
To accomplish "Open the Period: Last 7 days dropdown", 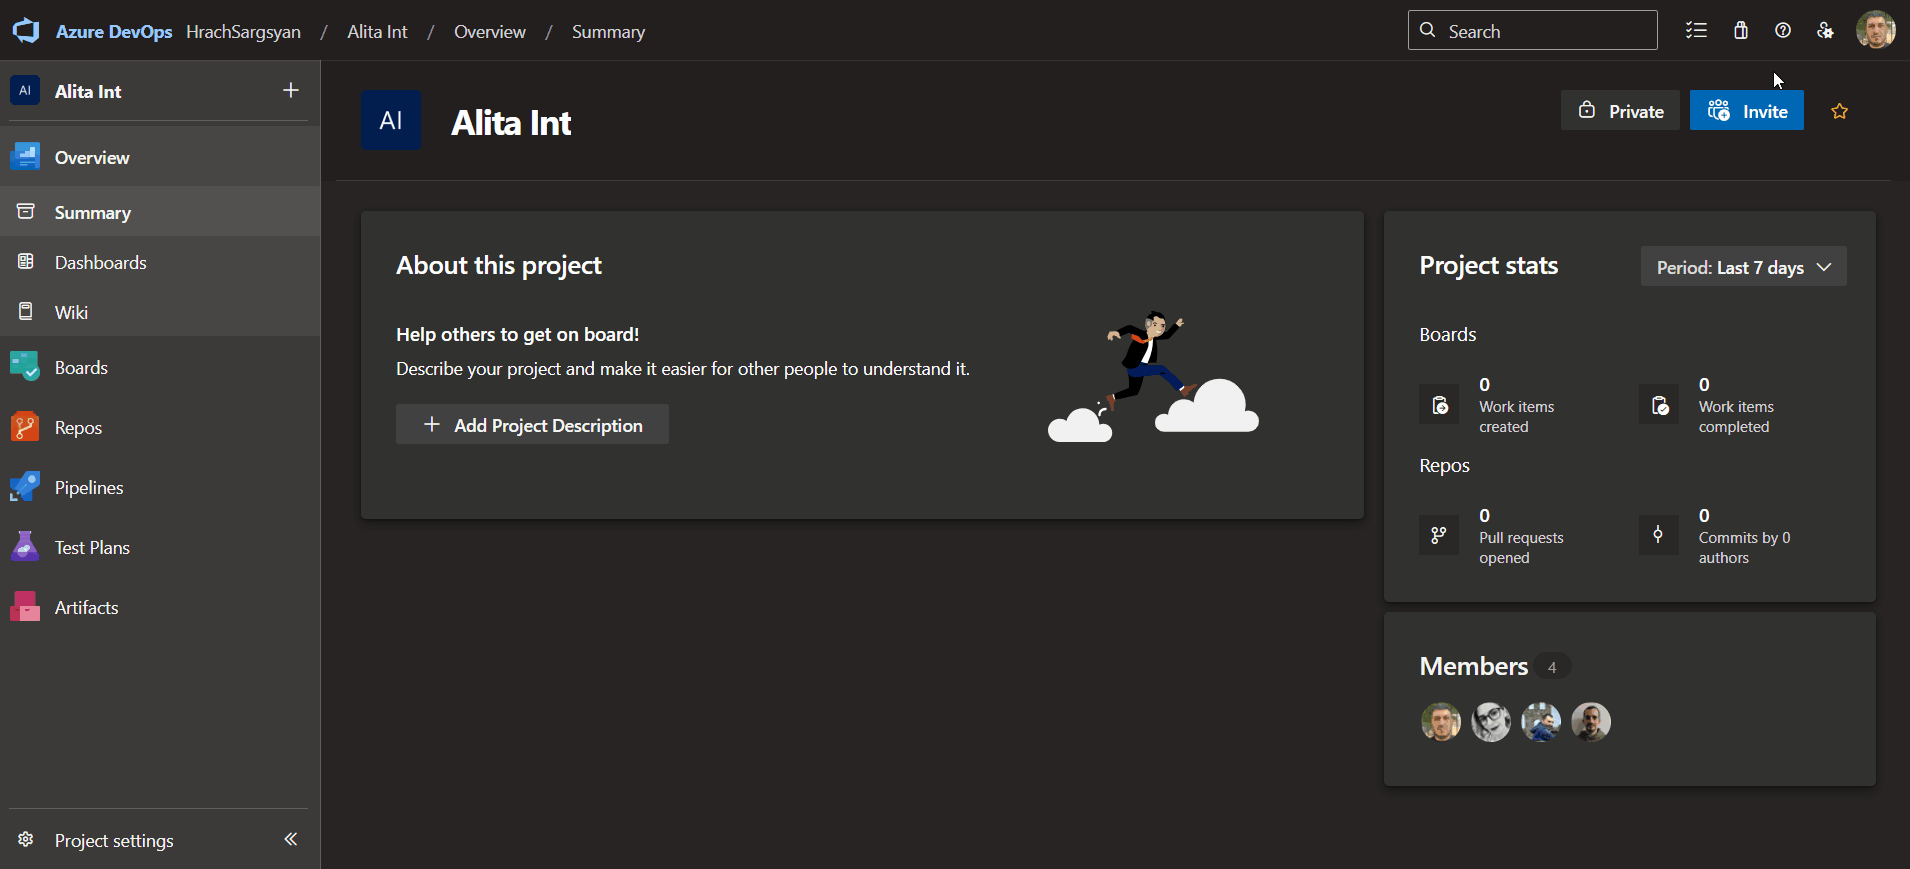I will pyautogui.click(x=1743, y=266).
